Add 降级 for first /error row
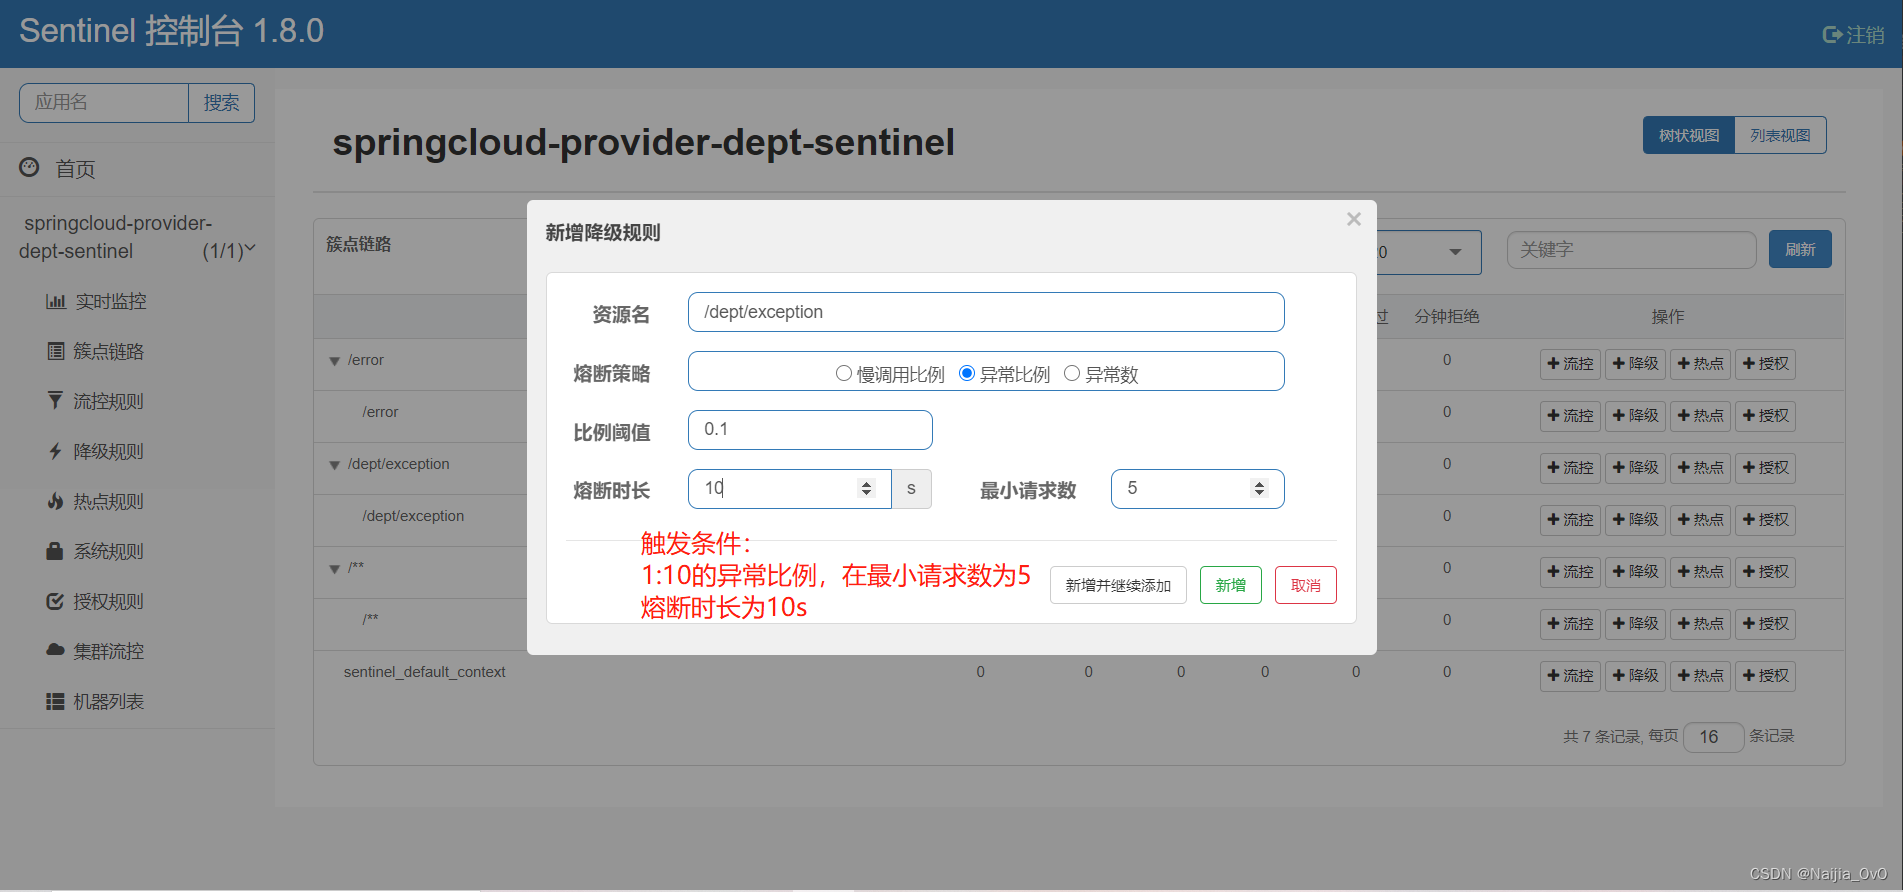This screenshot has height=892, width=1903. pos(1635,364)
